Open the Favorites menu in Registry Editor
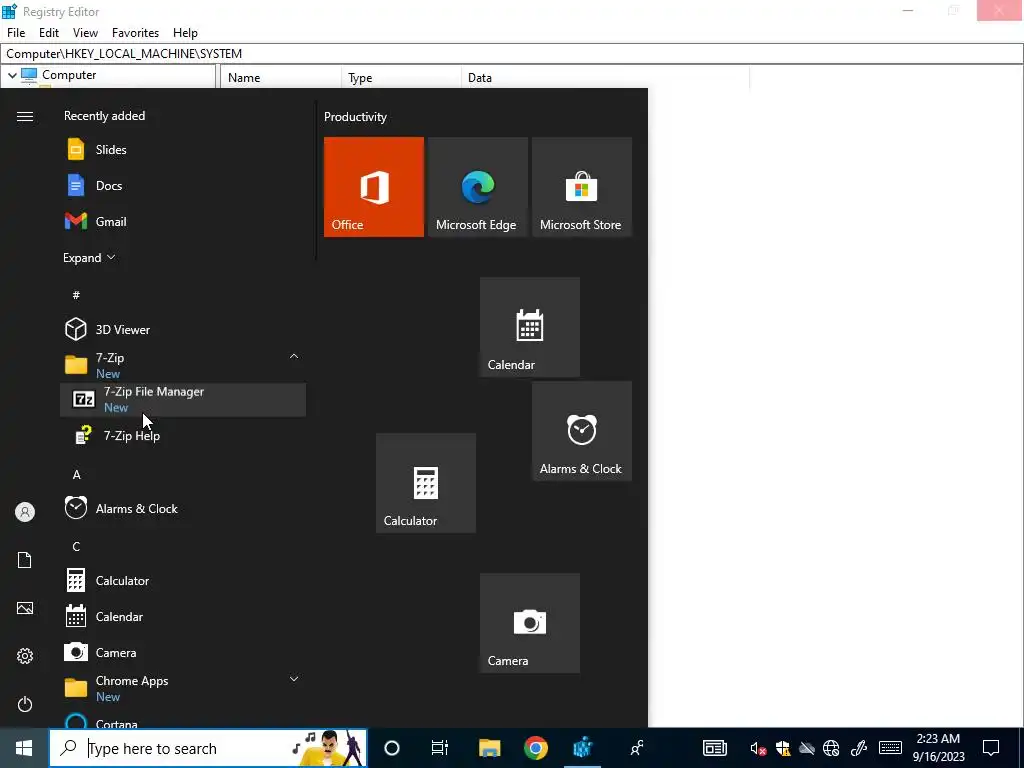Screen dimensions: 1024x768 coord(135,33)
